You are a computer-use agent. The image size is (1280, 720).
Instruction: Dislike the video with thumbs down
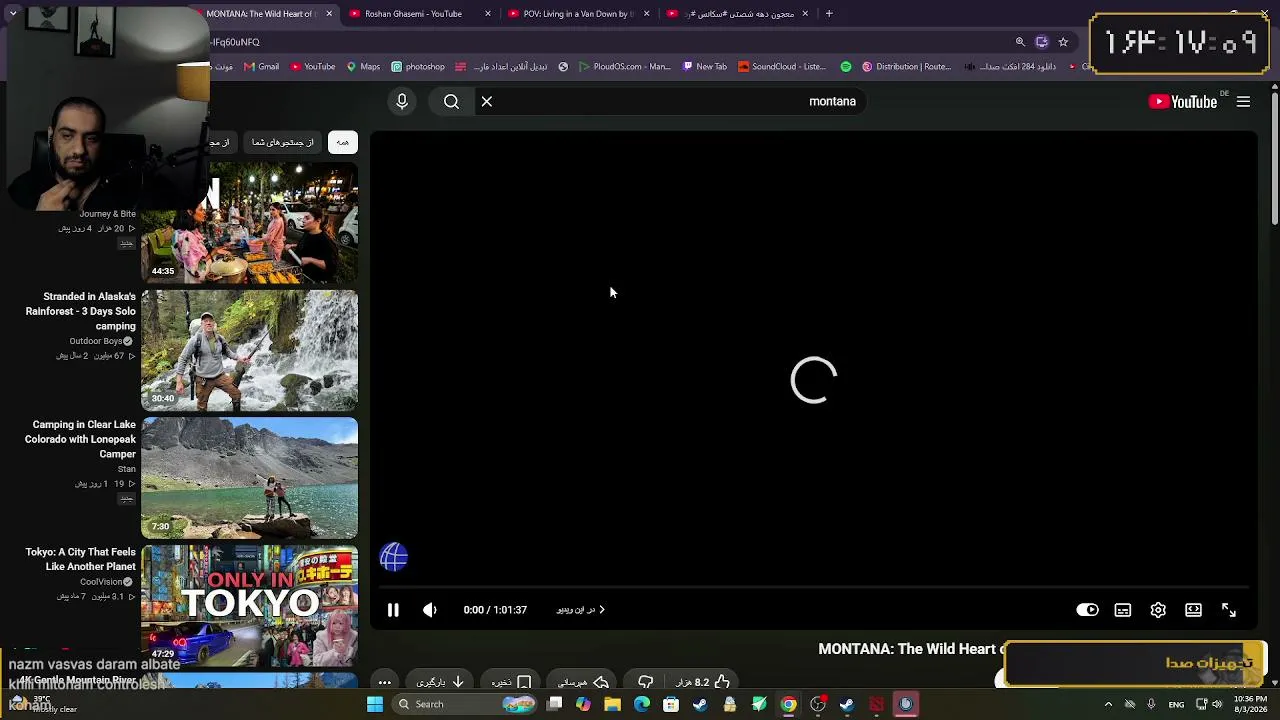coord(646,682)
